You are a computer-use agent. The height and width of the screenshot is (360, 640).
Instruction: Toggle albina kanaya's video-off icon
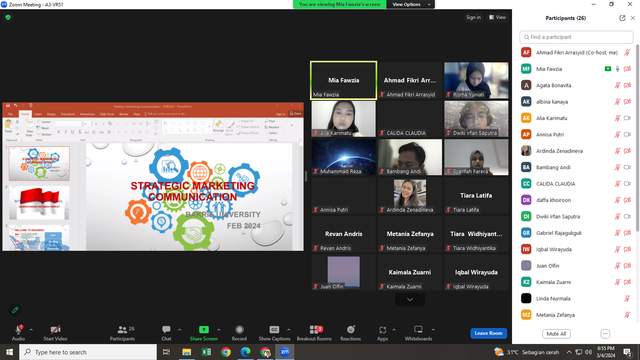627,102
